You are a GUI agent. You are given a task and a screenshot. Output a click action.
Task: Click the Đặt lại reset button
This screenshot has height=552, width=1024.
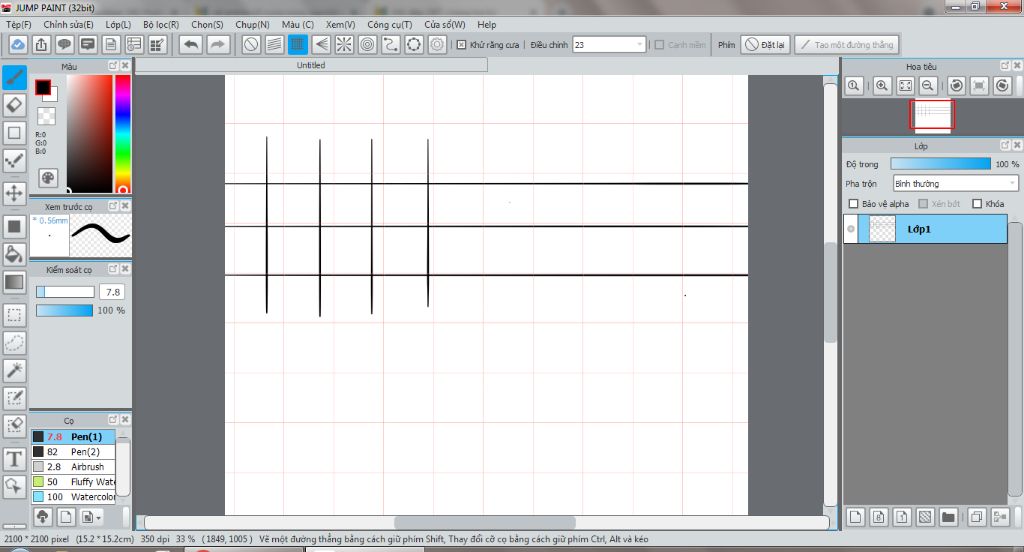tap(765, 44)
